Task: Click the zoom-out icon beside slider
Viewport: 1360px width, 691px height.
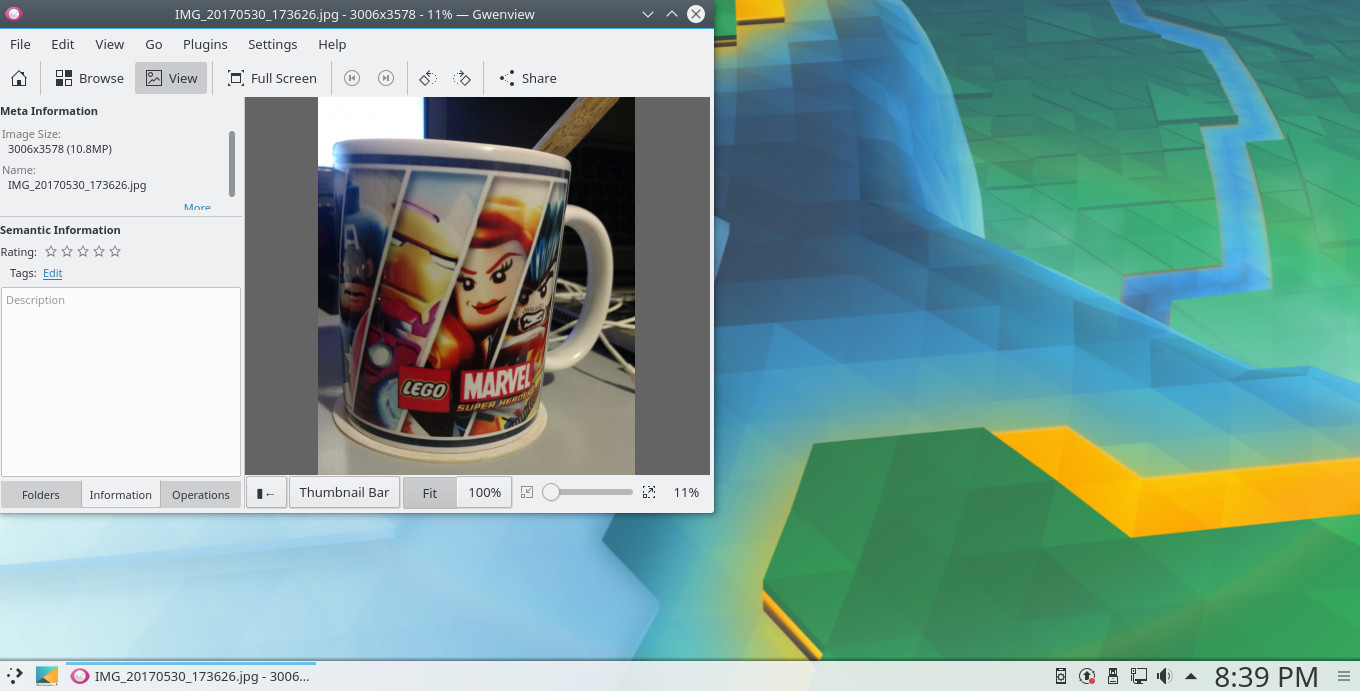Action: click(527, 492)
